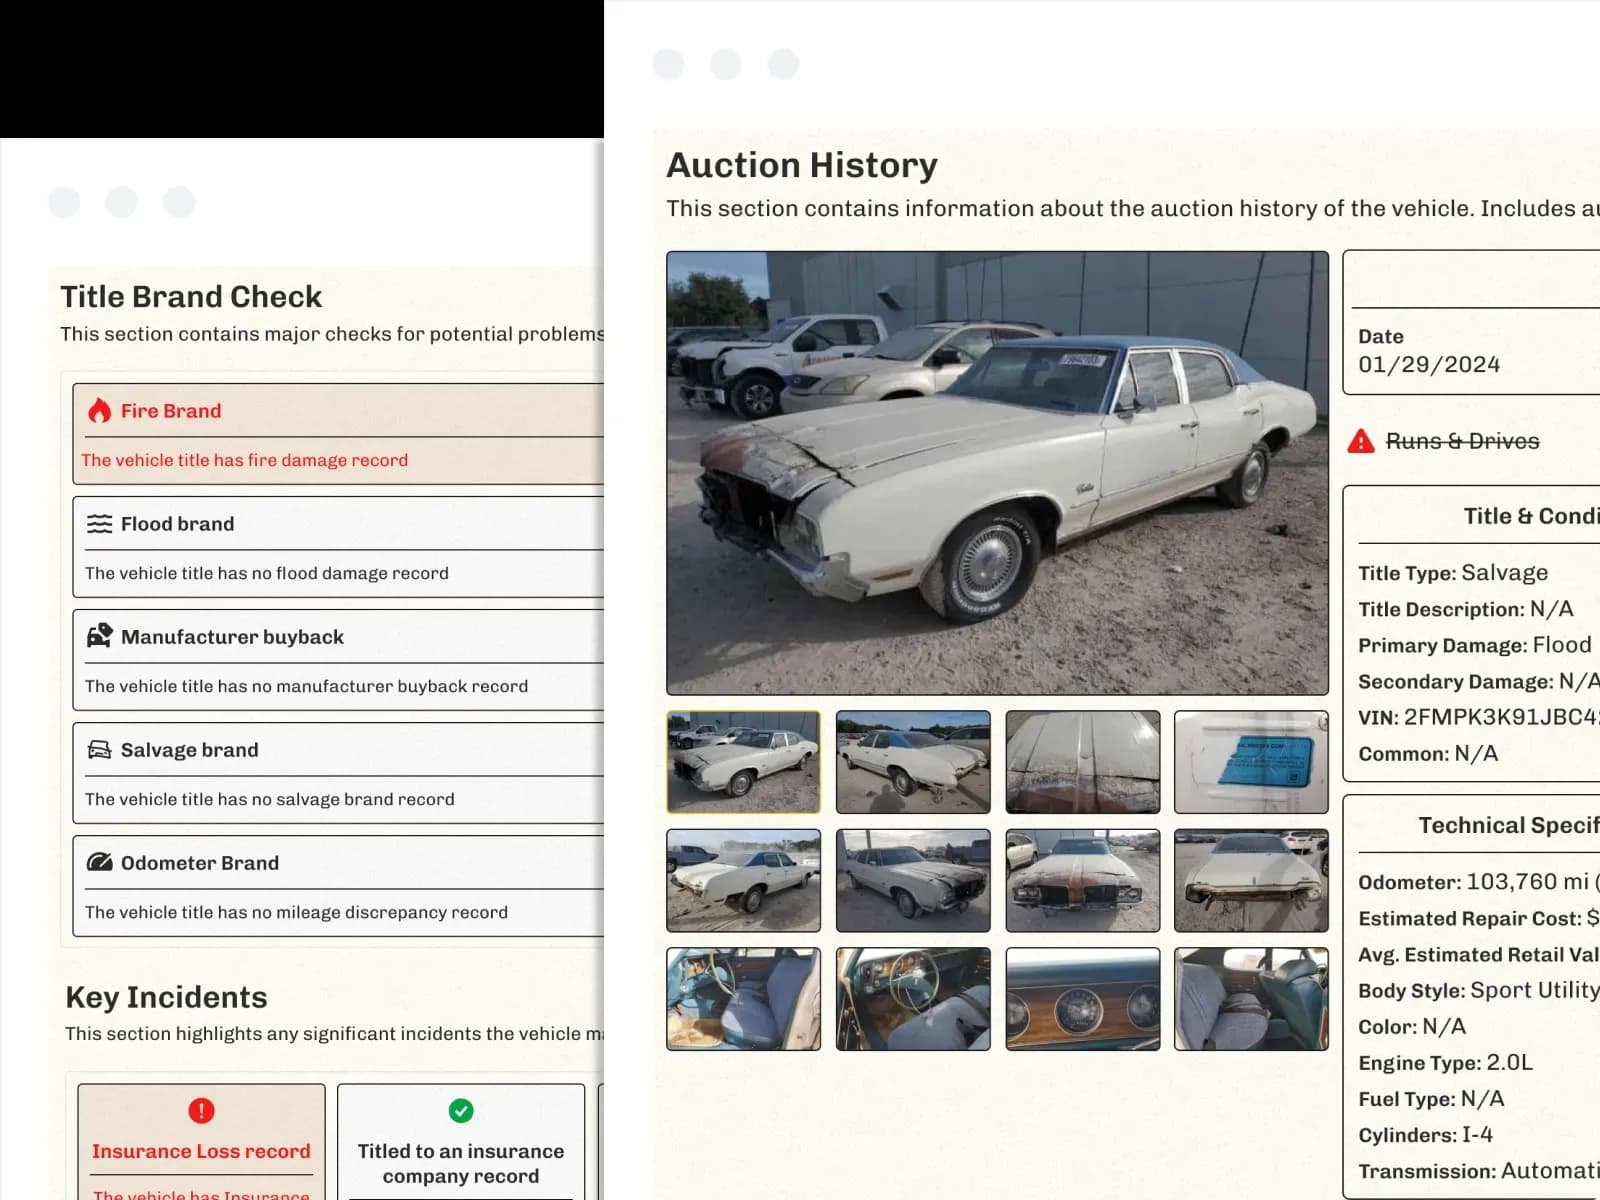Click the 'Title Description: N/A' row
Image resolution: width=1600 pixels, height=1200 pixels.
(1466, 609)
